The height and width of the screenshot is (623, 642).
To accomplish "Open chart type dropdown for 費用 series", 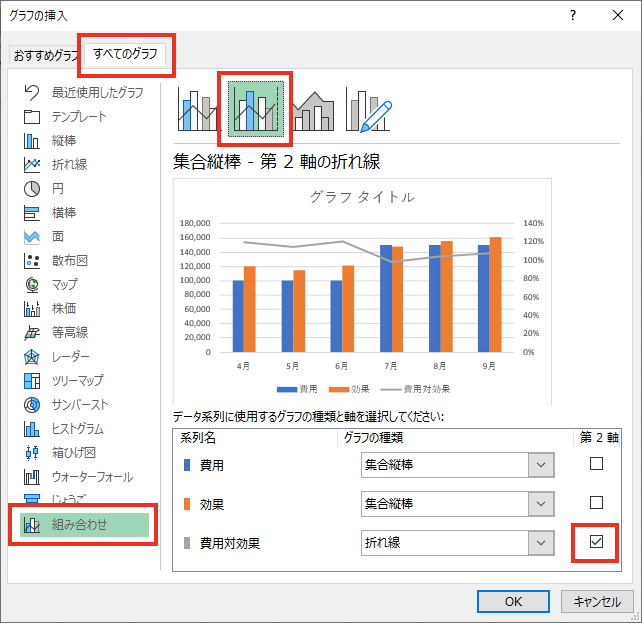I will [541, 465].
